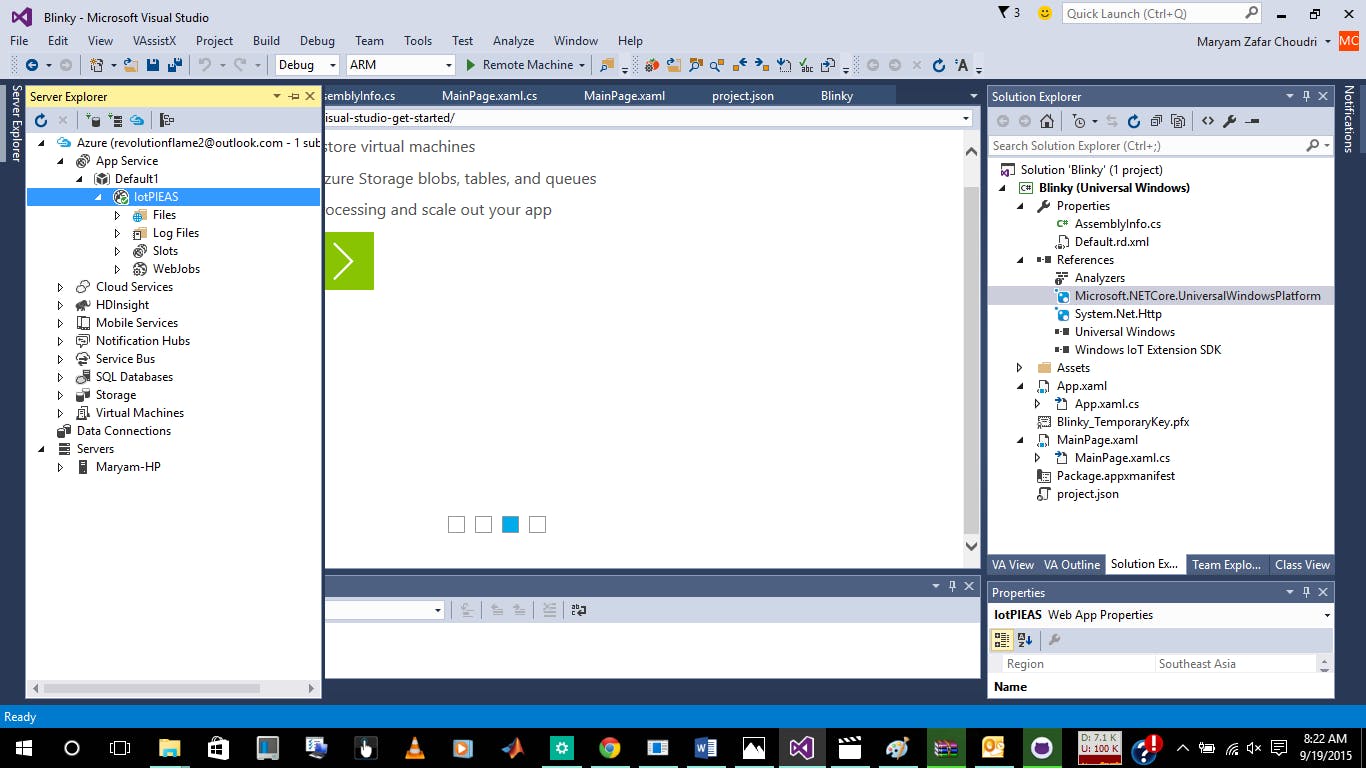1366x782 pixels.
Task: Click the notifications flag icon in title bar
Action: (1004, 13)
